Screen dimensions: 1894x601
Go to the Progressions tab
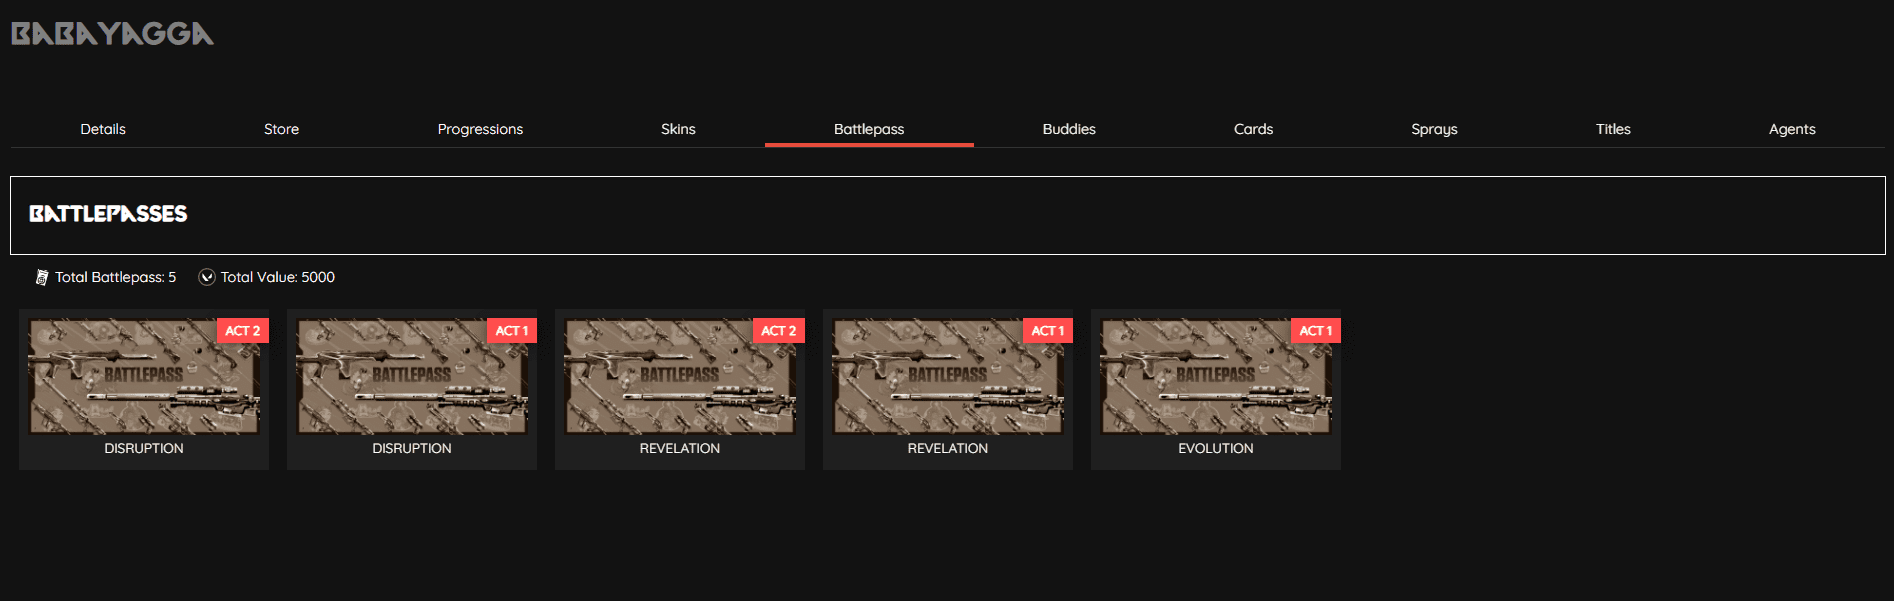click(x=480, y=129)
